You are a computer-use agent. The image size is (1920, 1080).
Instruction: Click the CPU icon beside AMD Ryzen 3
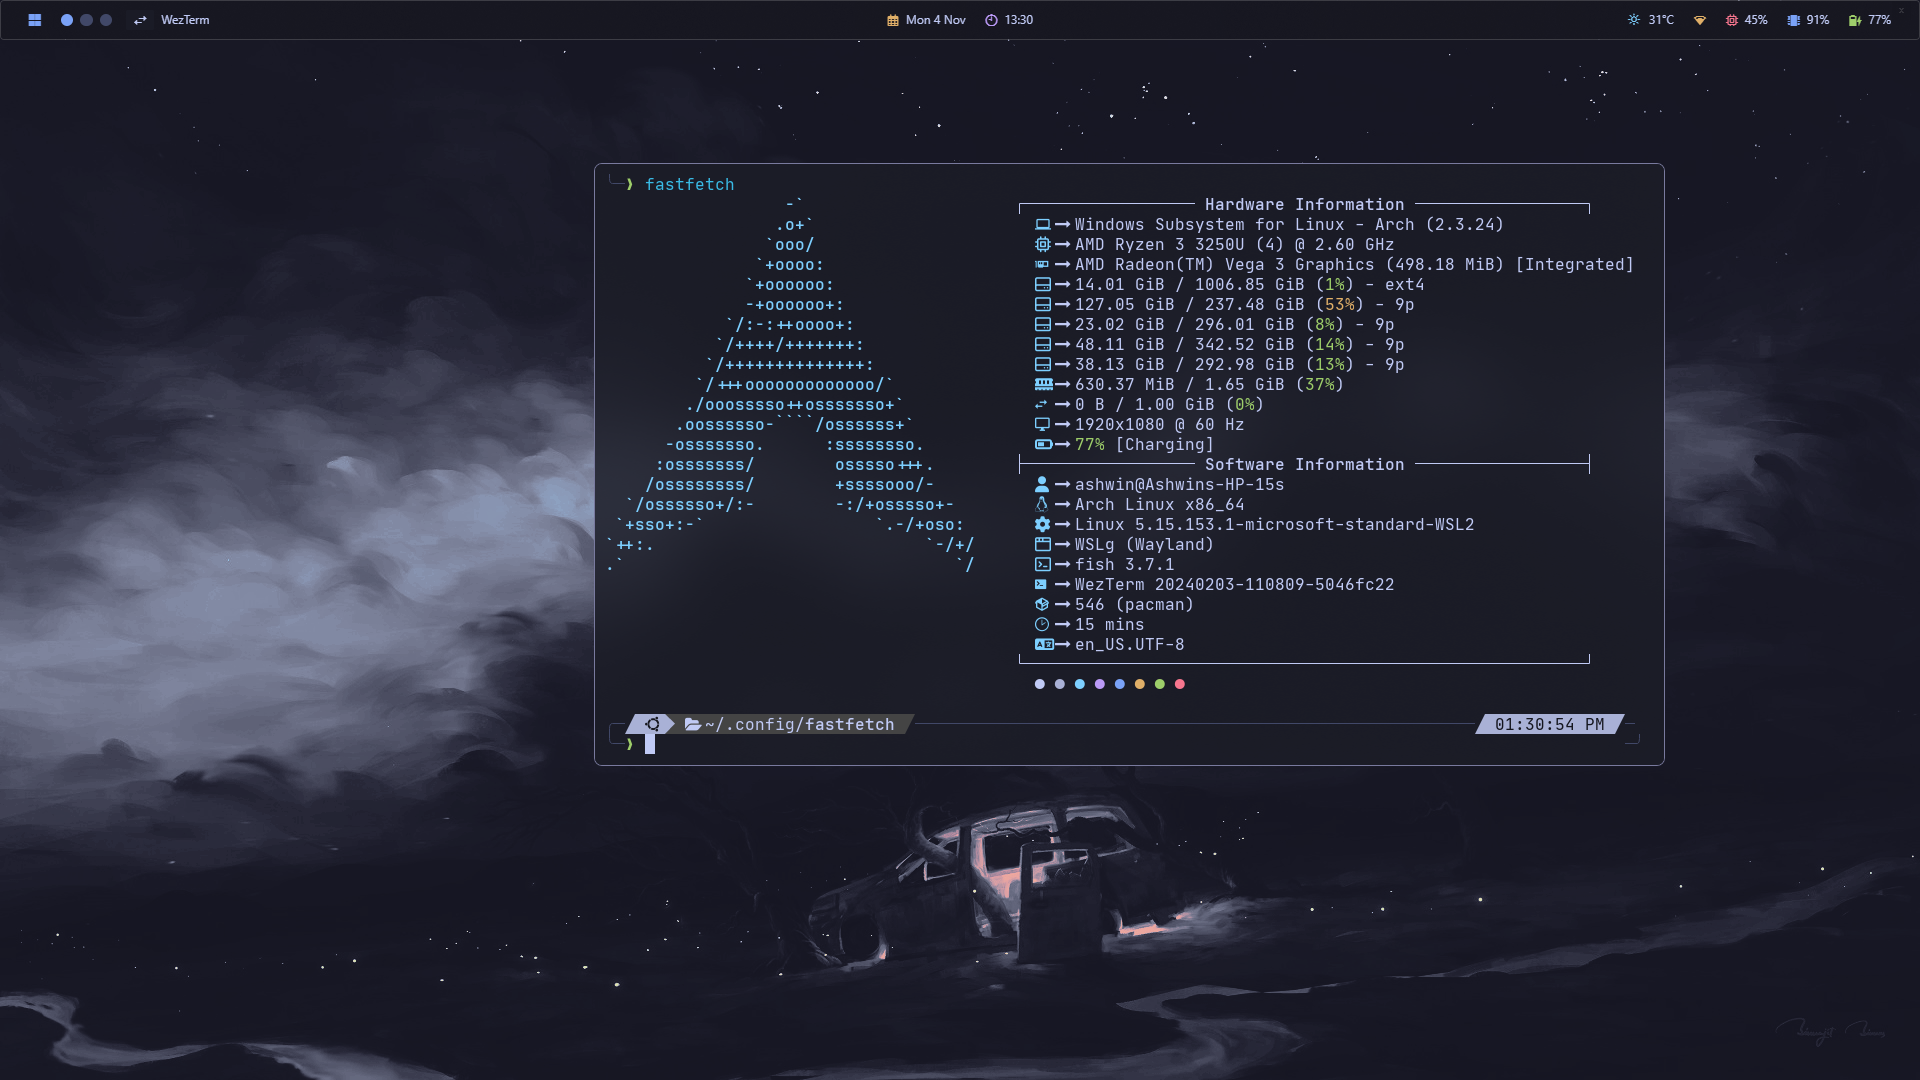pos(1042,245)
